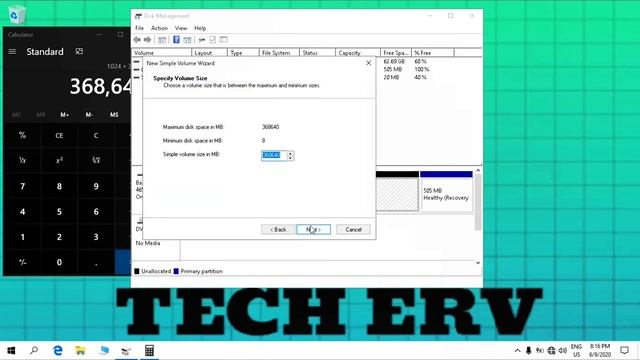Image resolution: width=640 pixels, height=360 pixels.
Task: Sort by Volume column header
Action: click(x=162, y=53)
